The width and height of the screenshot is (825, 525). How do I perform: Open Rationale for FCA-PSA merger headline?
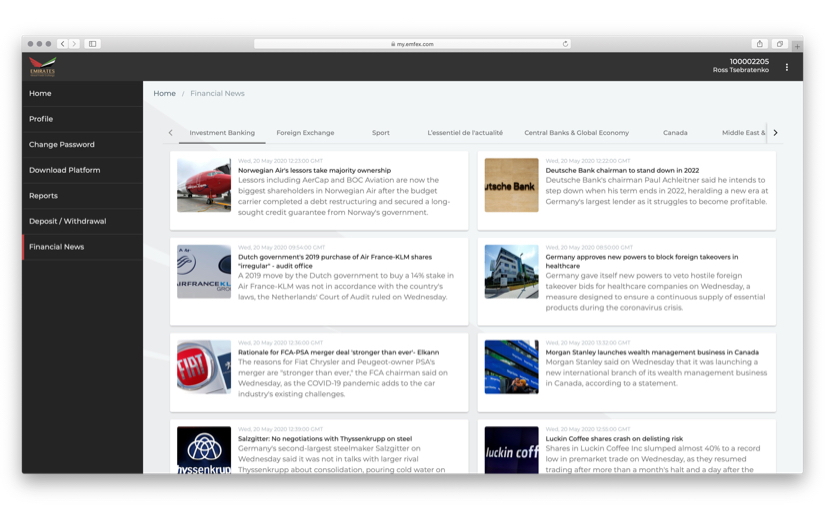pyautogui.click(x=338, y=352)
